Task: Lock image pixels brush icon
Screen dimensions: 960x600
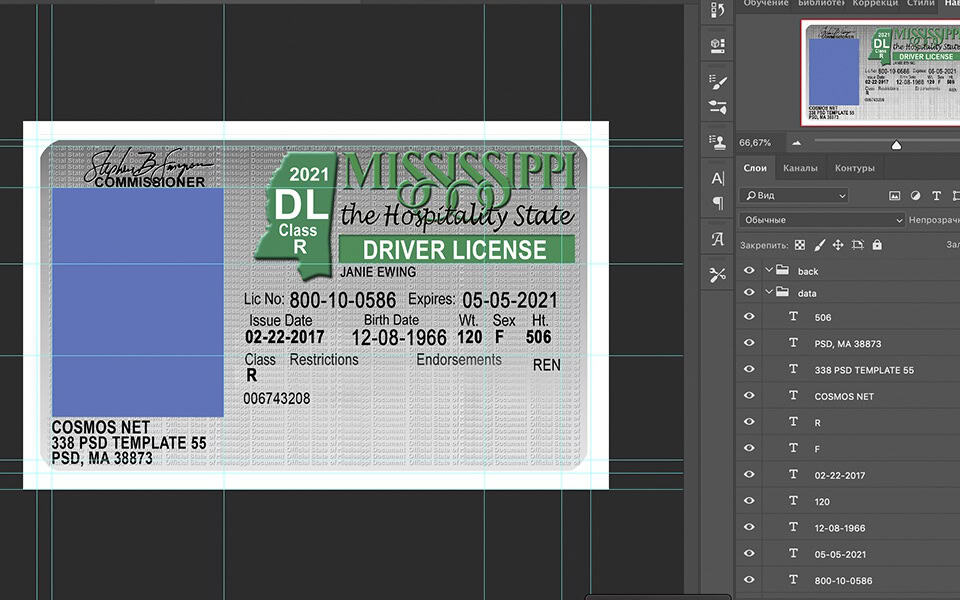Action: pos(819,245)
